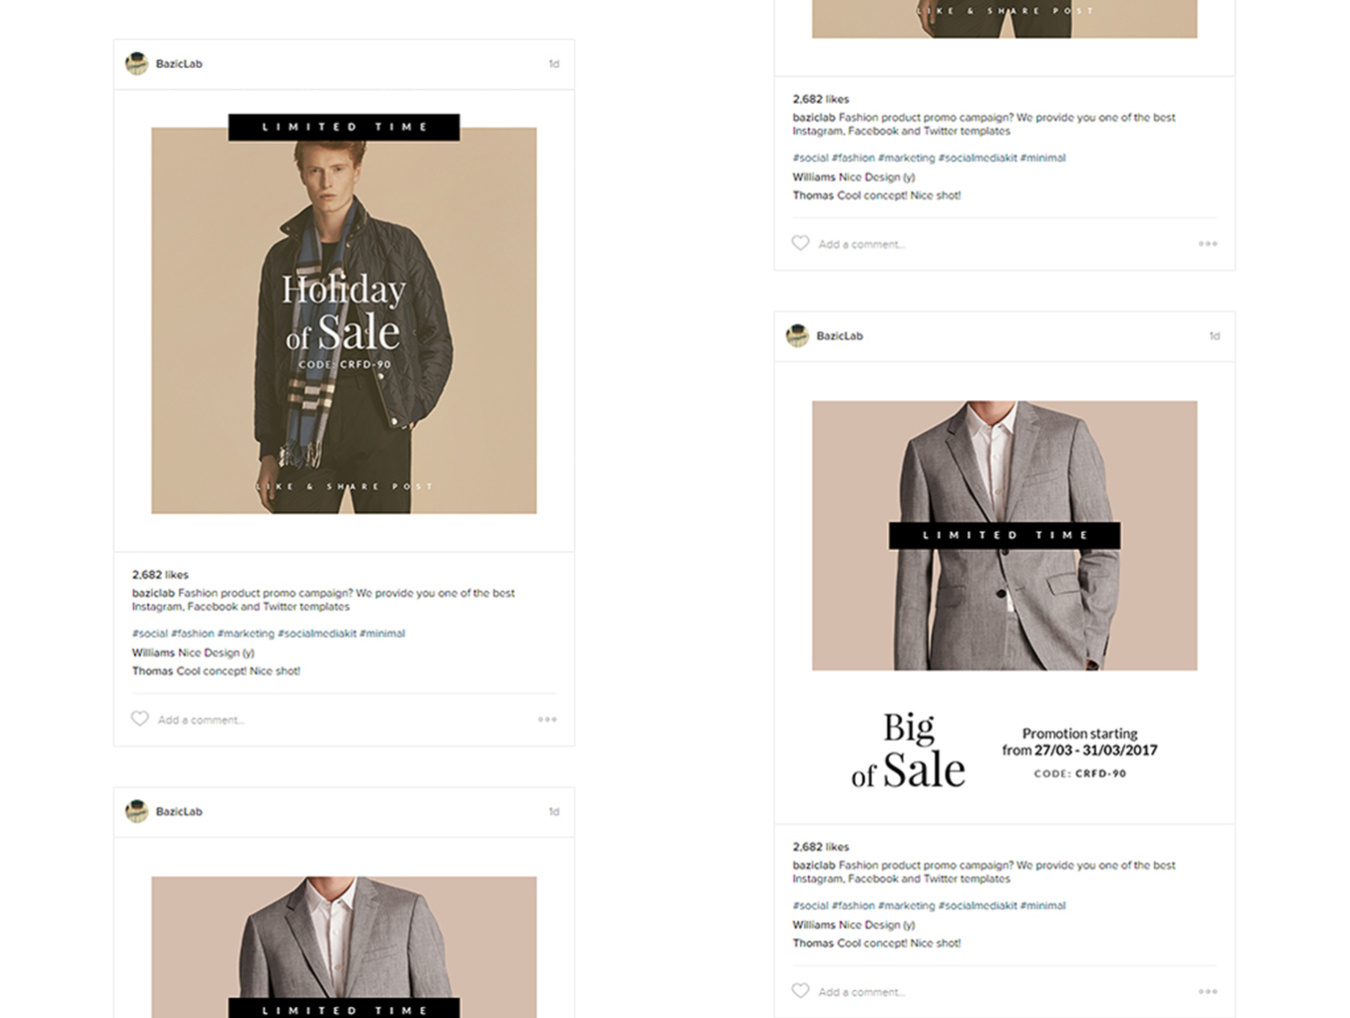Open more options on Holiday of Sale post
1350x1018 pixels.
547,719
